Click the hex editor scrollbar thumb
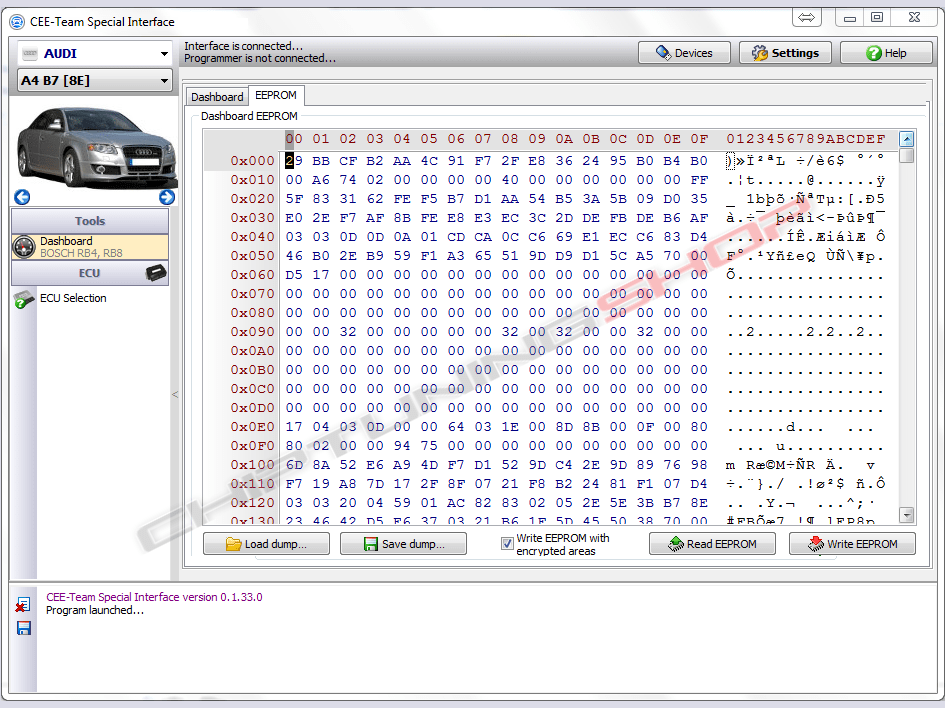 [906, 155]
